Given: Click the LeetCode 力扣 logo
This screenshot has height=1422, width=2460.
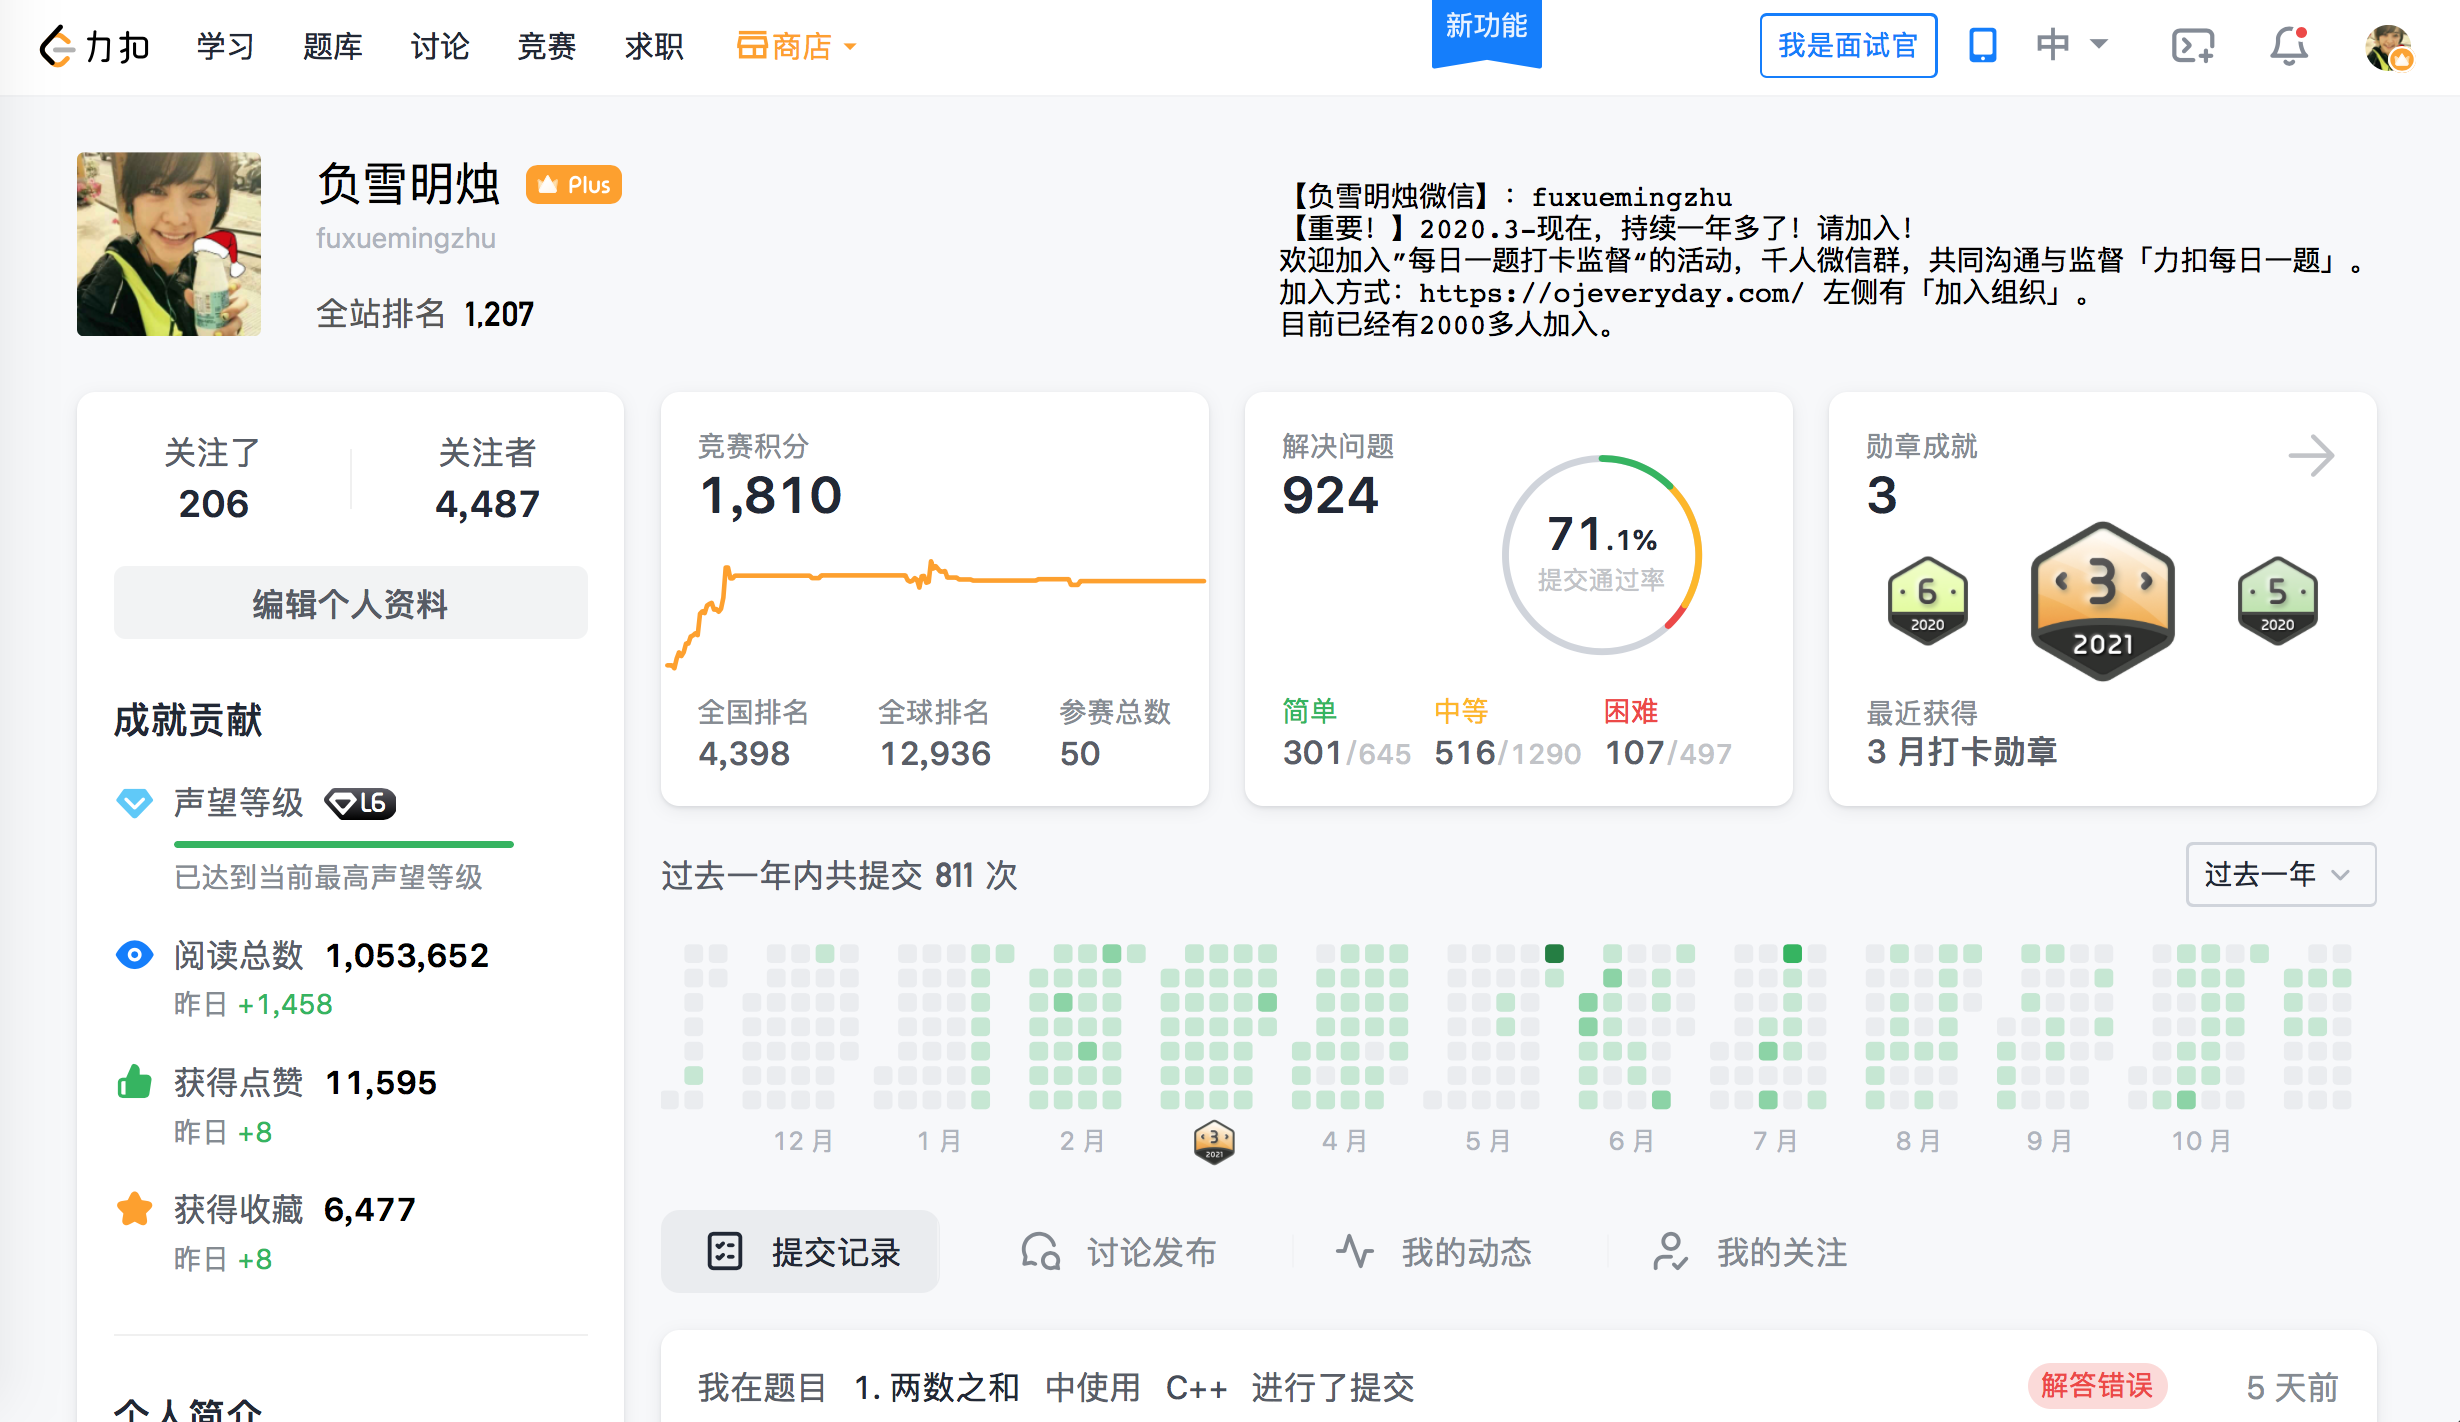Looking at the screenshot, I should (94, 46).
